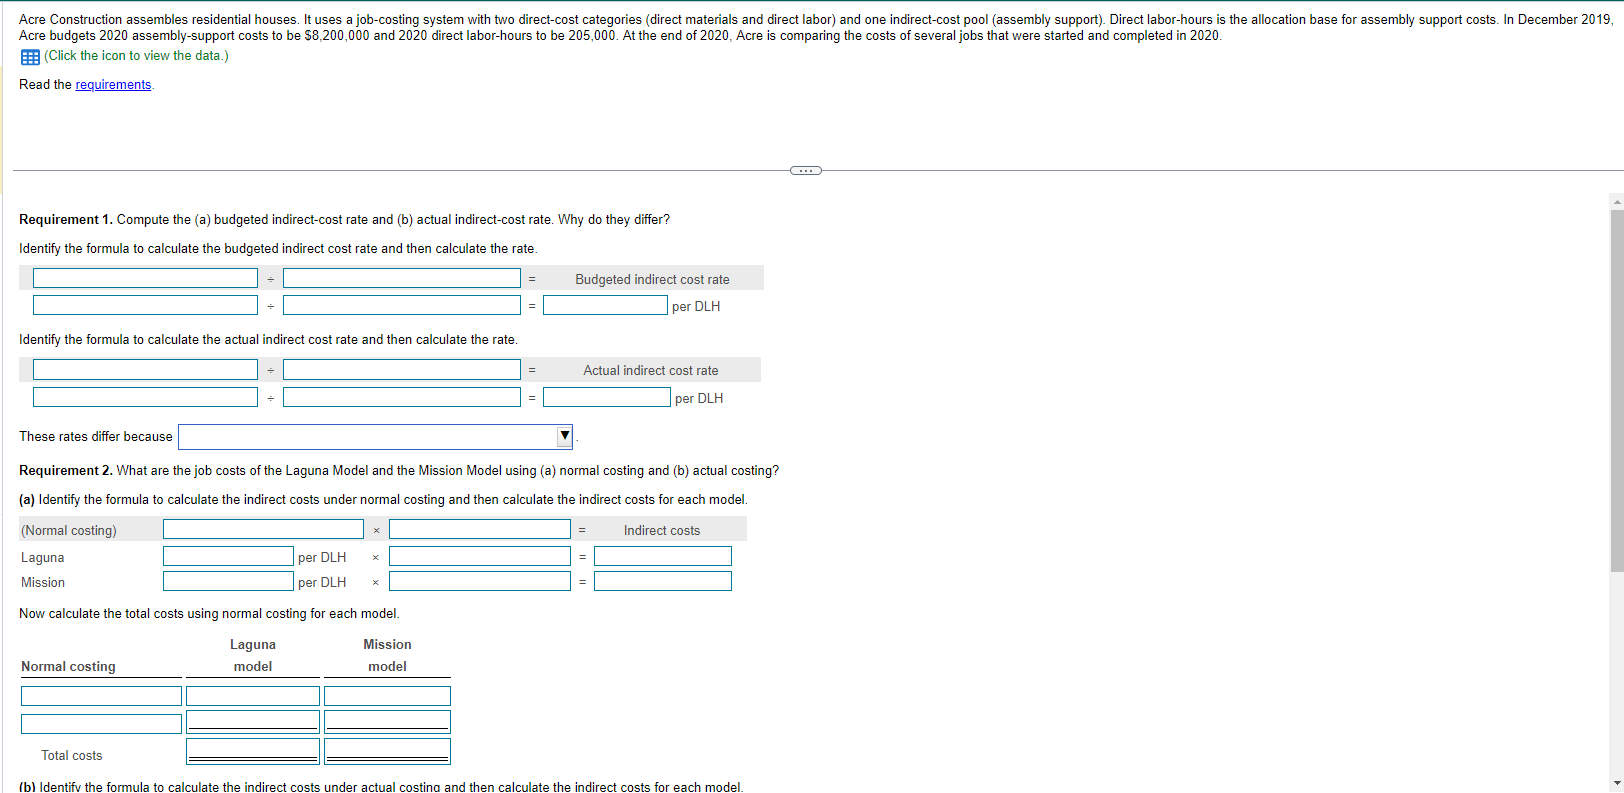This screenshot has width=1624, height=793.
Task: Click the scrollbar down arrow
Action: point(1617,783)
